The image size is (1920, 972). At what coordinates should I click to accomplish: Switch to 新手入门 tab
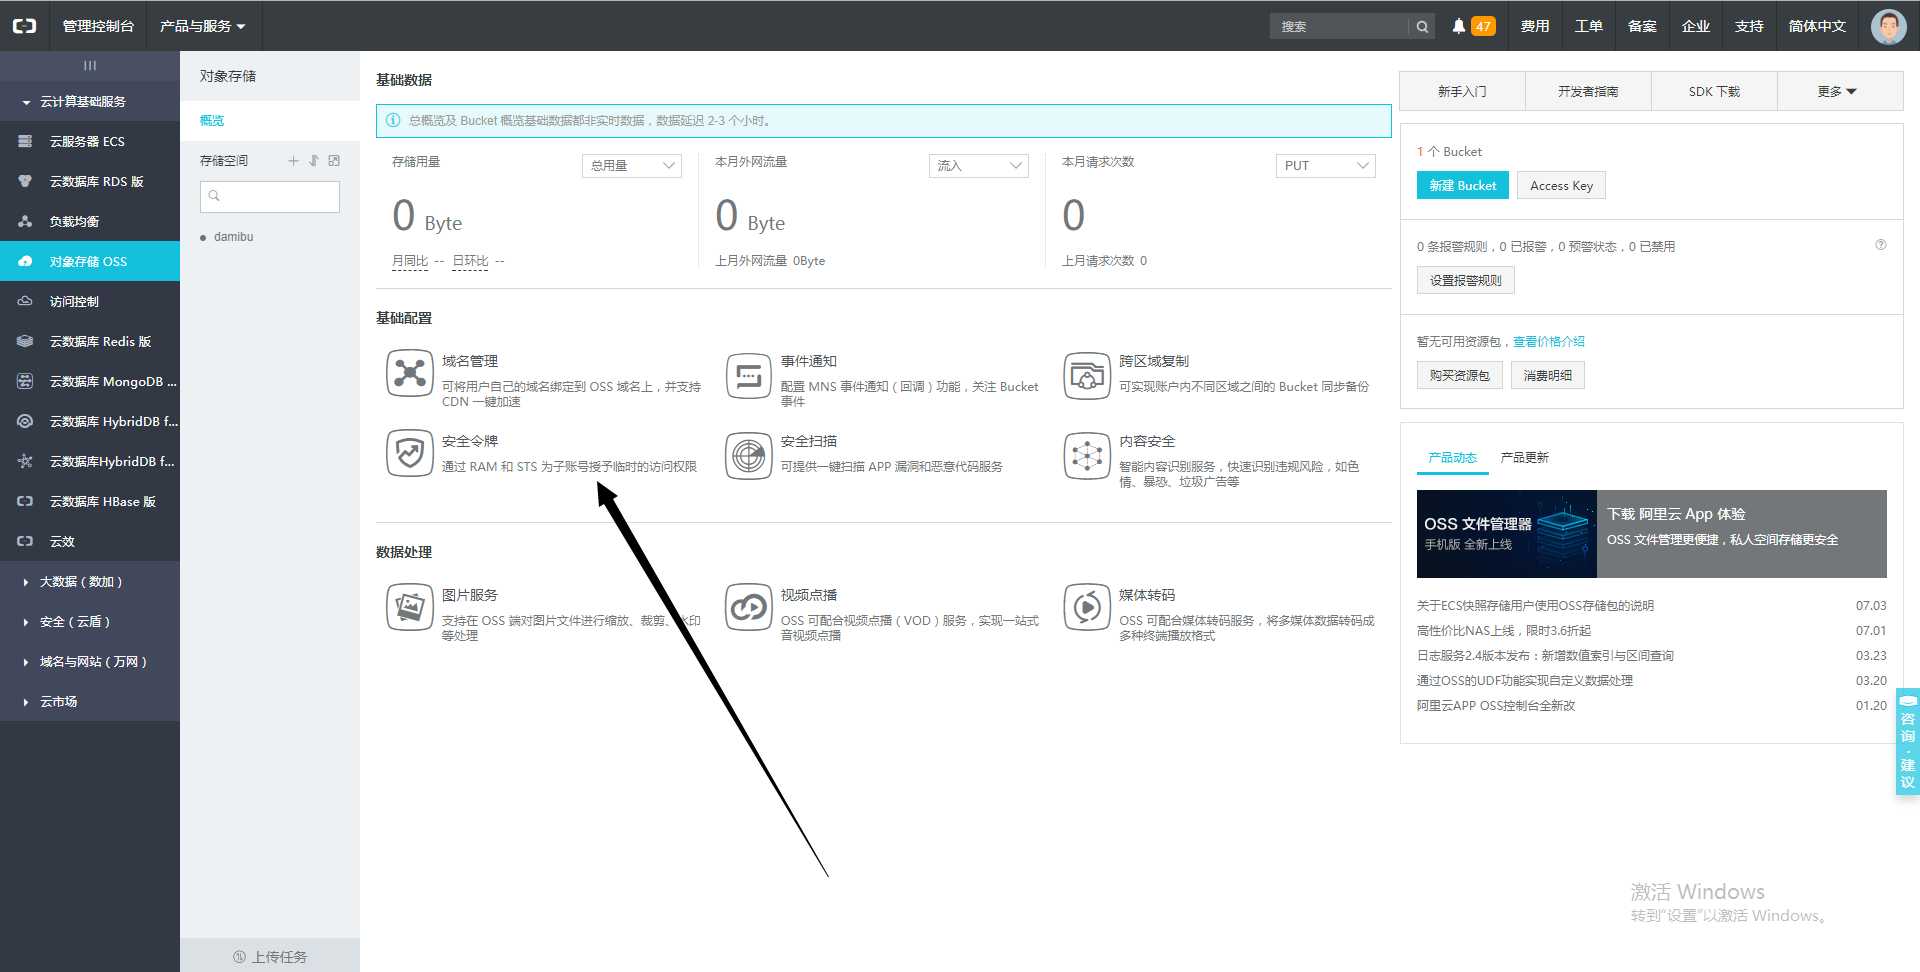(1462, 91)
